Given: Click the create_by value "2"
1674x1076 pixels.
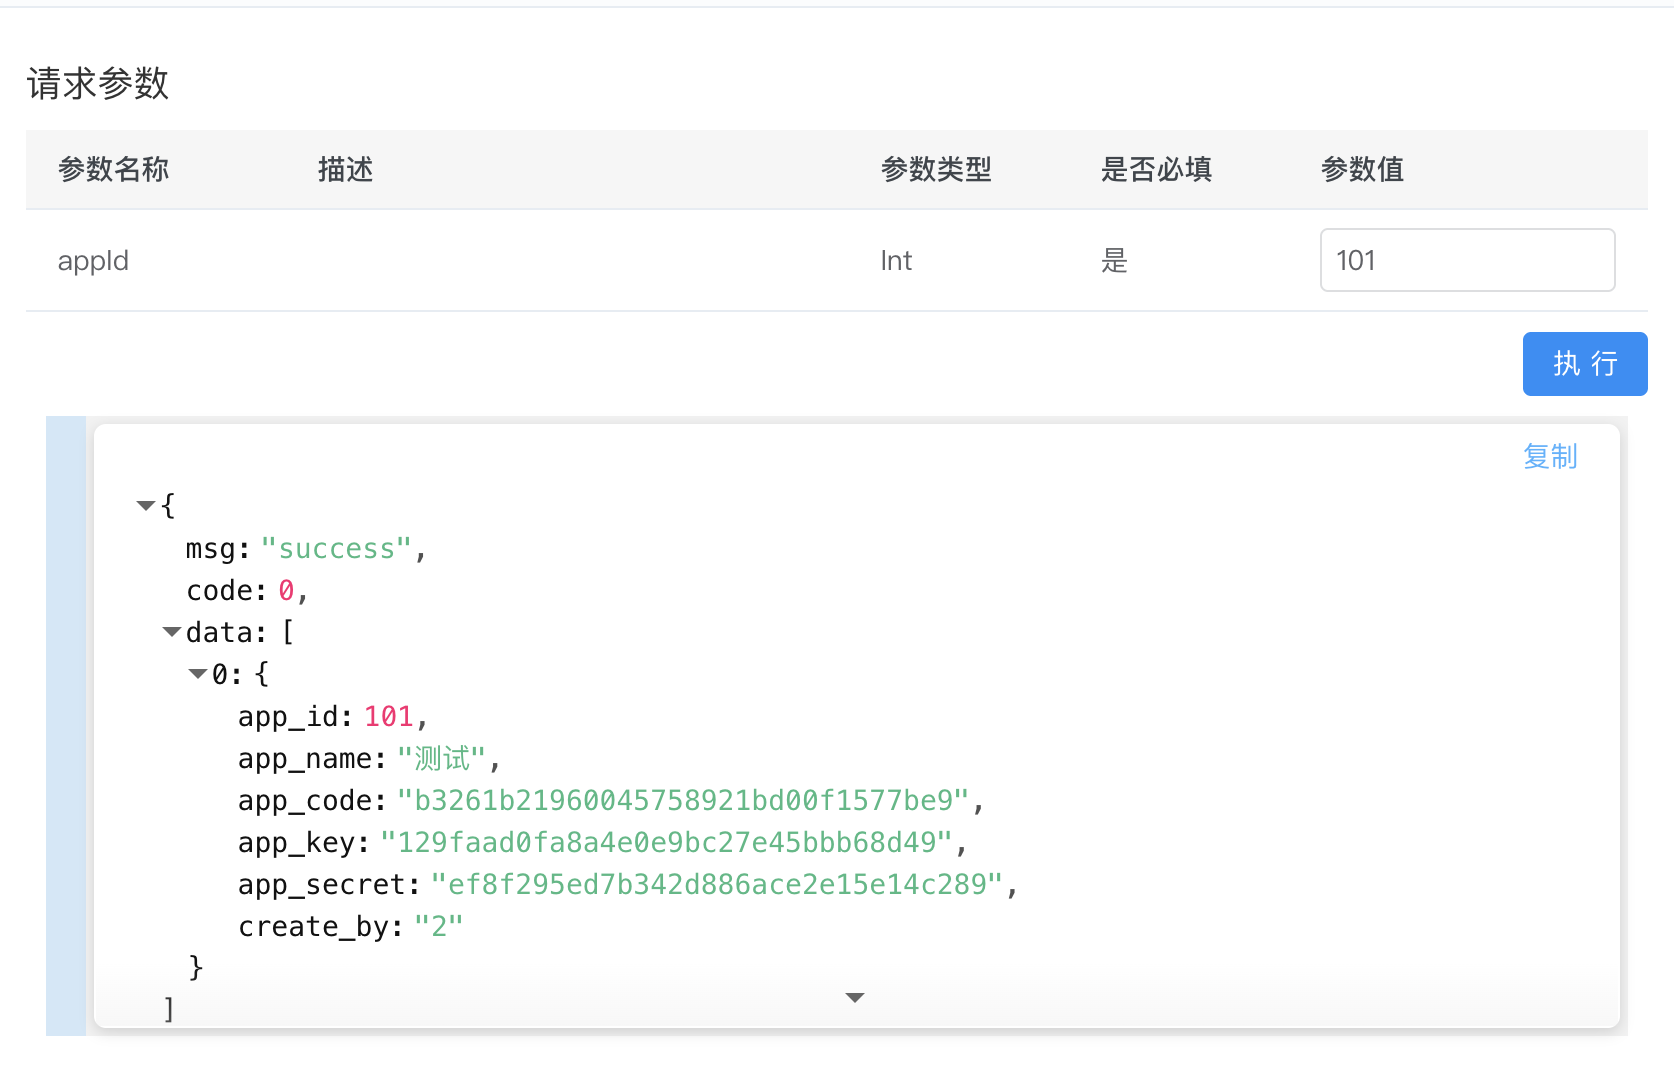Looking at the screenshot, I should tap(438, 927).
